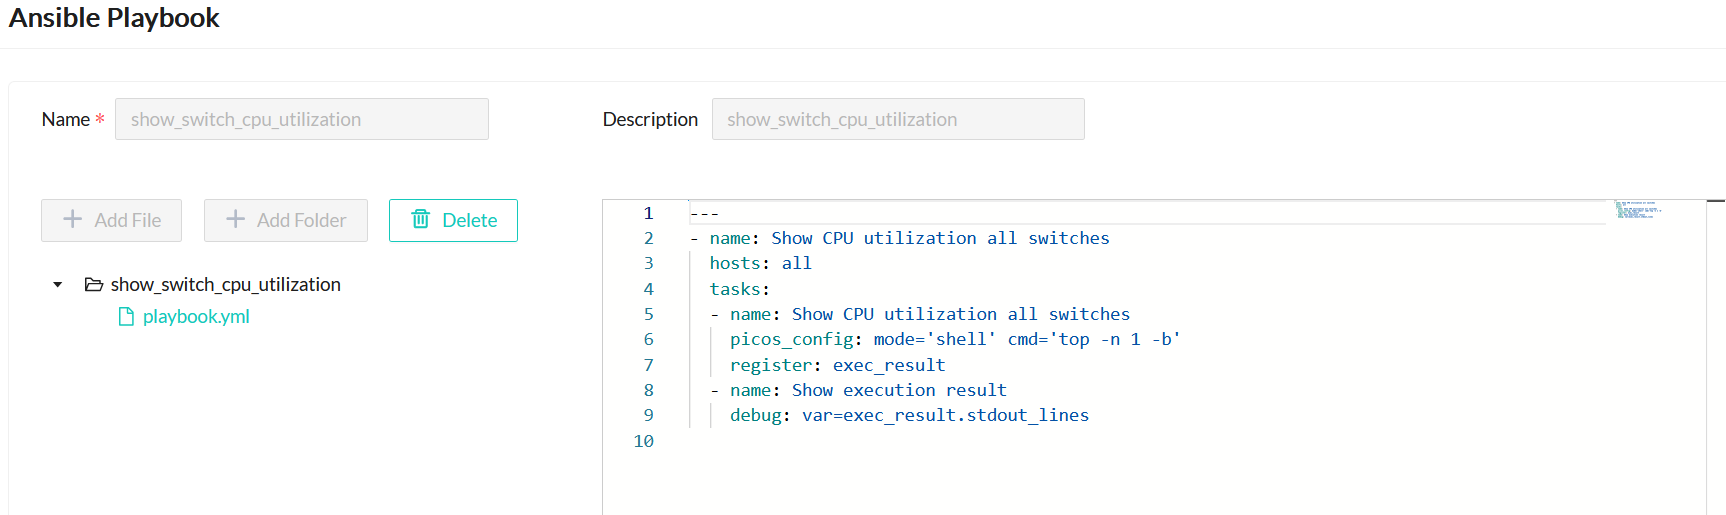This screenshot has height=515, width=1726.
Task: Click the 'hosts: all' line in editor
Action: click(760, 264)
